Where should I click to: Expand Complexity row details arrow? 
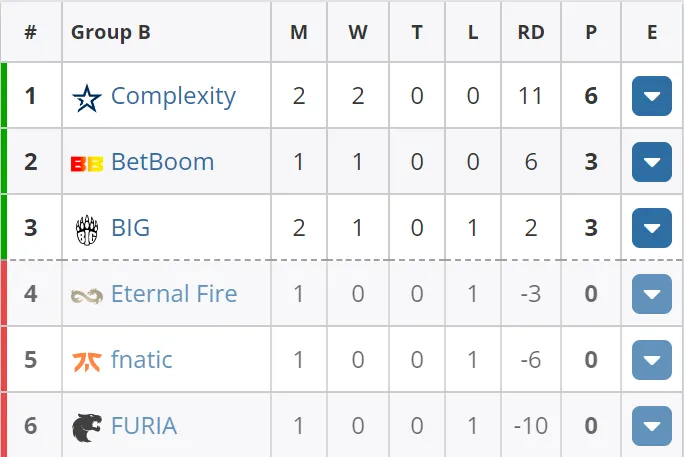(x=652, y=96)
